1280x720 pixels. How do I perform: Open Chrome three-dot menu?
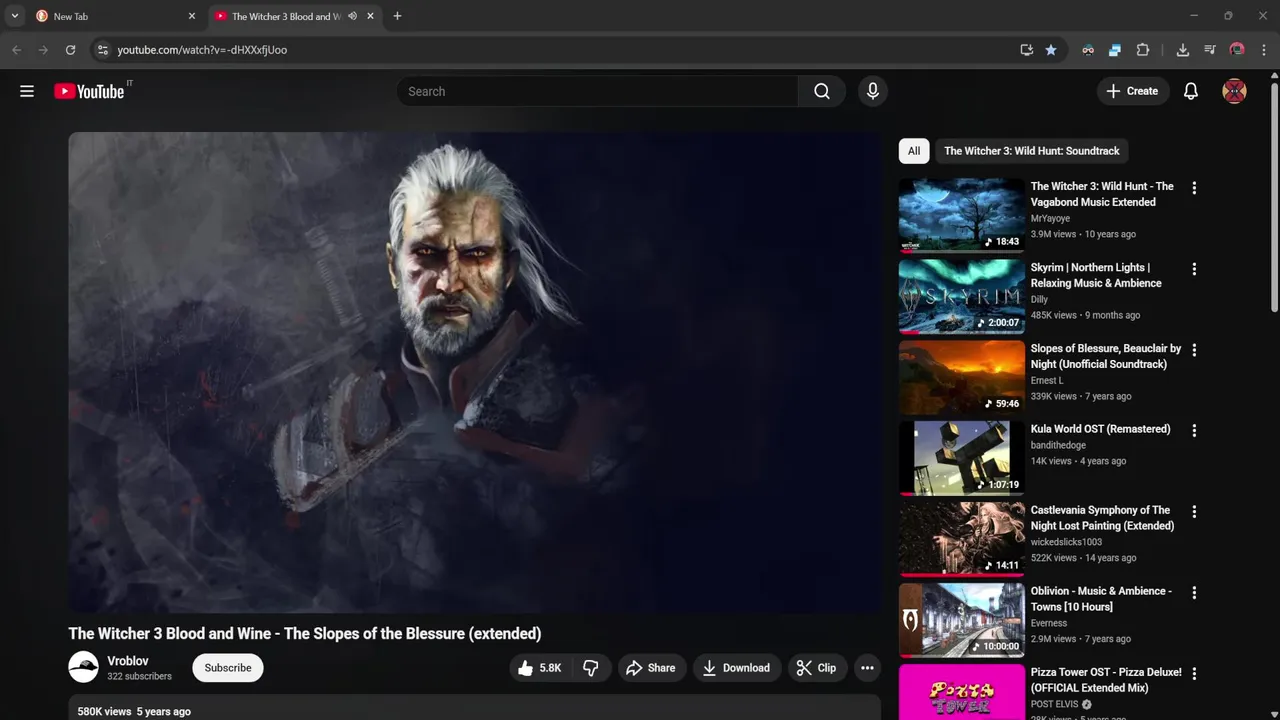(x=1264, y=50)
